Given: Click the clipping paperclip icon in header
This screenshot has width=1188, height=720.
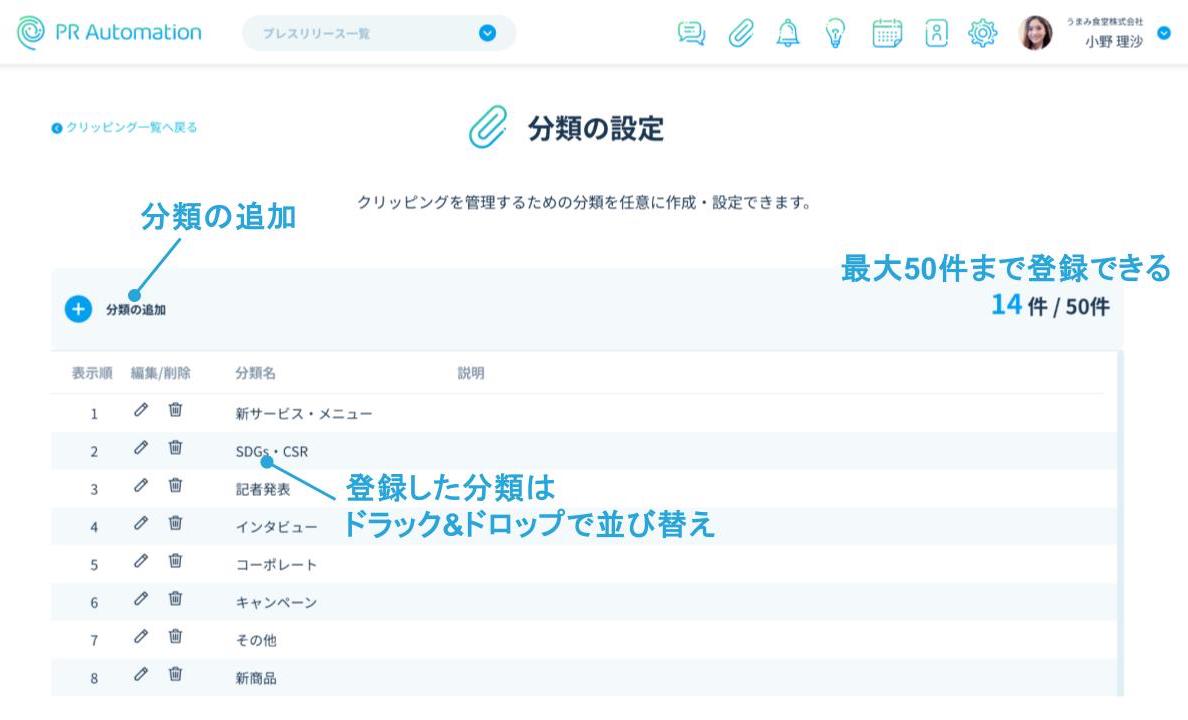Looking at the screenshot, I should tap(740, 33).
